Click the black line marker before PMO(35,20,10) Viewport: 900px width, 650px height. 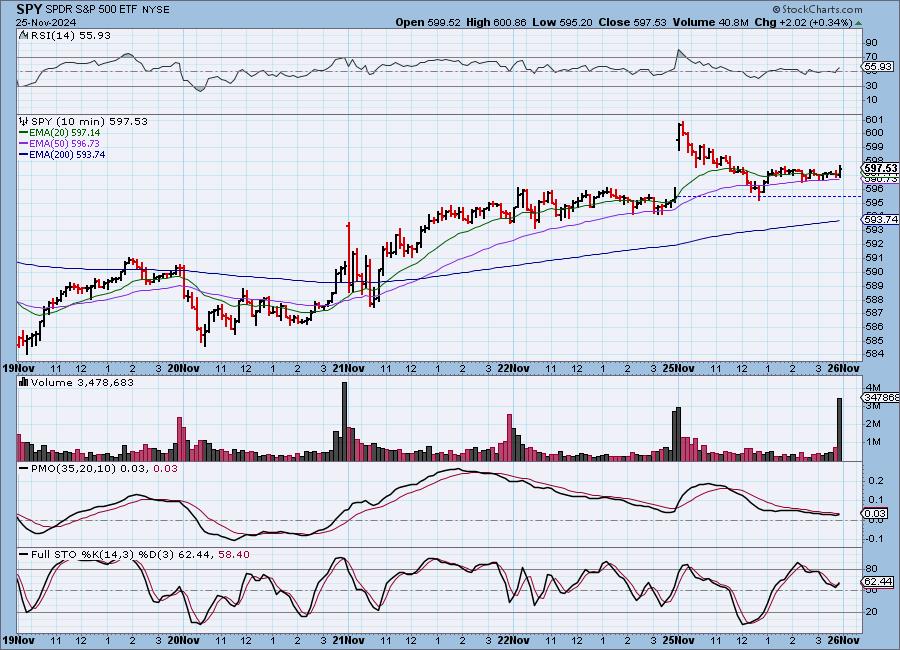(x=24, y=469)
